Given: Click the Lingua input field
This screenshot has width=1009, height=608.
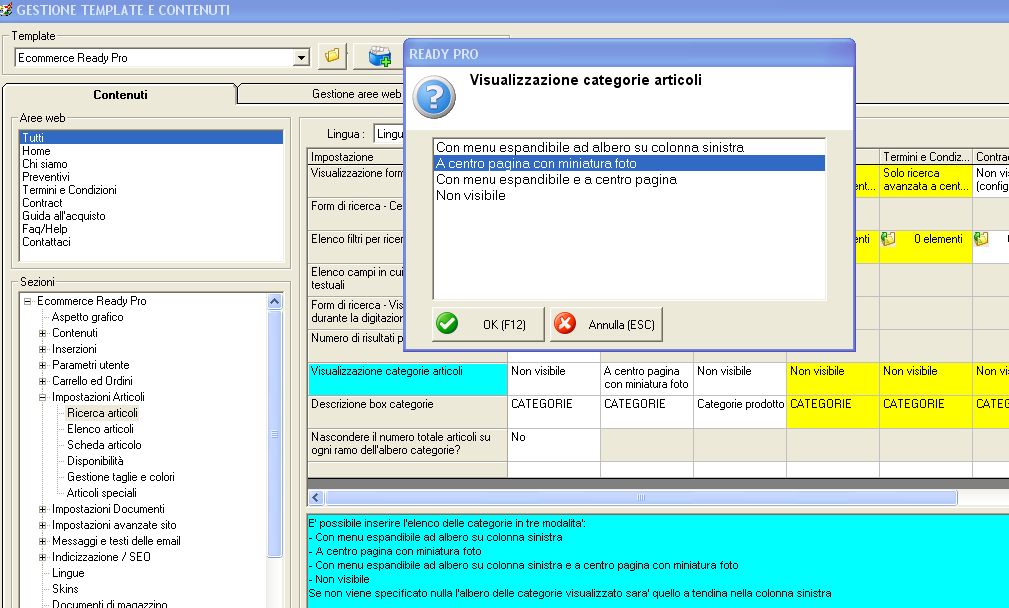Looking at the screenshot, I should pos(389,134).
